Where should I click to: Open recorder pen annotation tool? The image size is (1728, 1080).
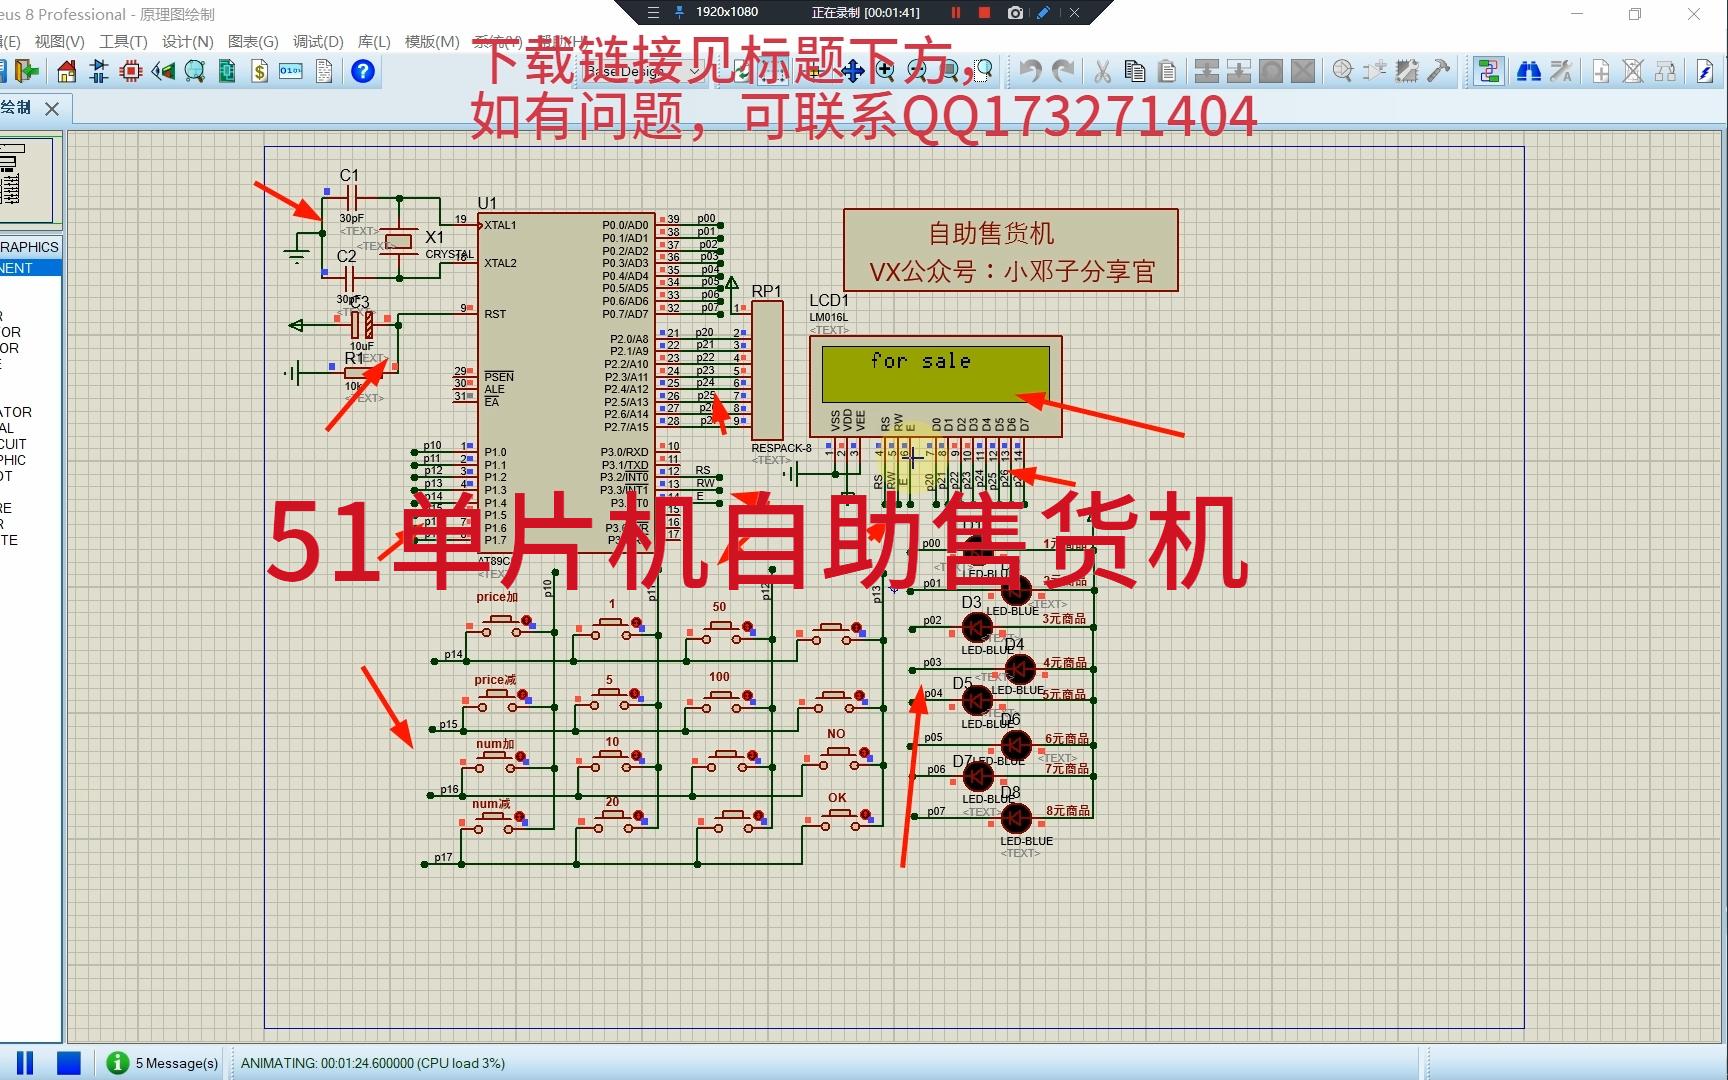(x=1044, y=13)
